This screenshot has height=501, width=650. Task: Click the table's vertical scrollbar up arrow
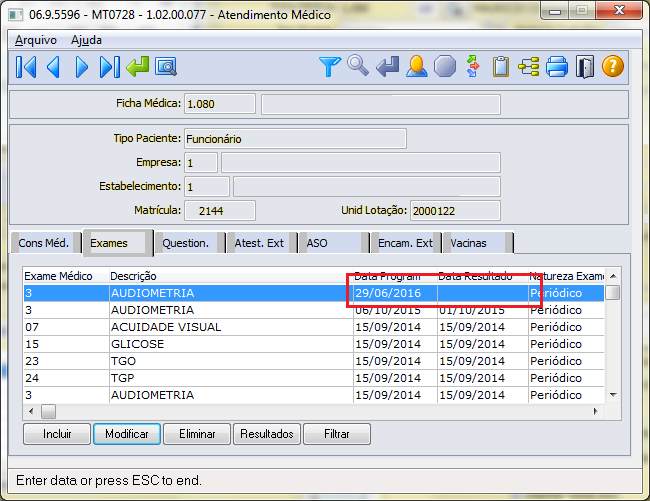click(x=613, y=276)
